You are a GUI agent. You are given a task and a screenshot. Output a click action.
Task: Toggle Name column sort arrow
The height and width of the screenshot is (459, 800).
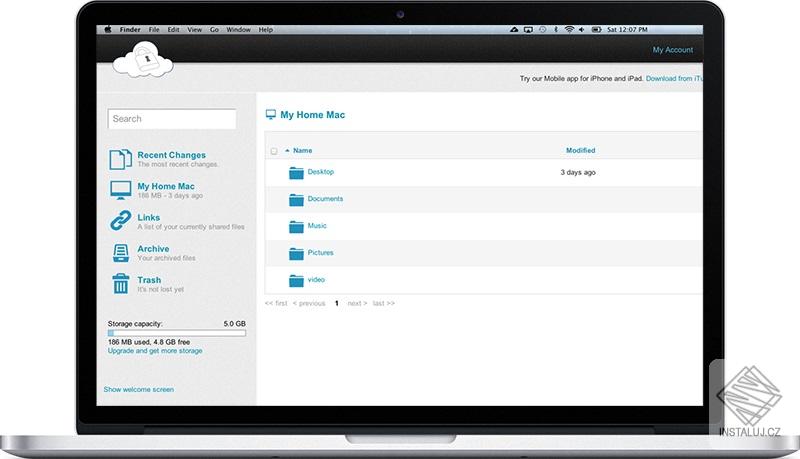tap(287, 150)
